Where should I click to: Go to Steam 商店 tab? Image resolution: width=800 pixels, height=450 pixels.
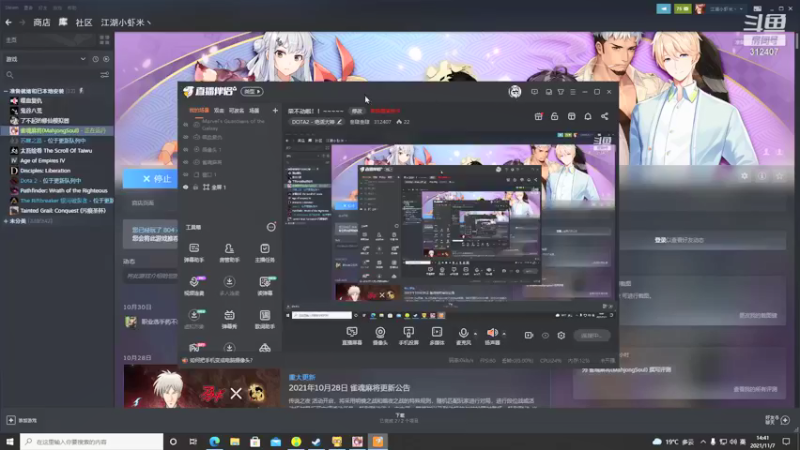(42, 22)
